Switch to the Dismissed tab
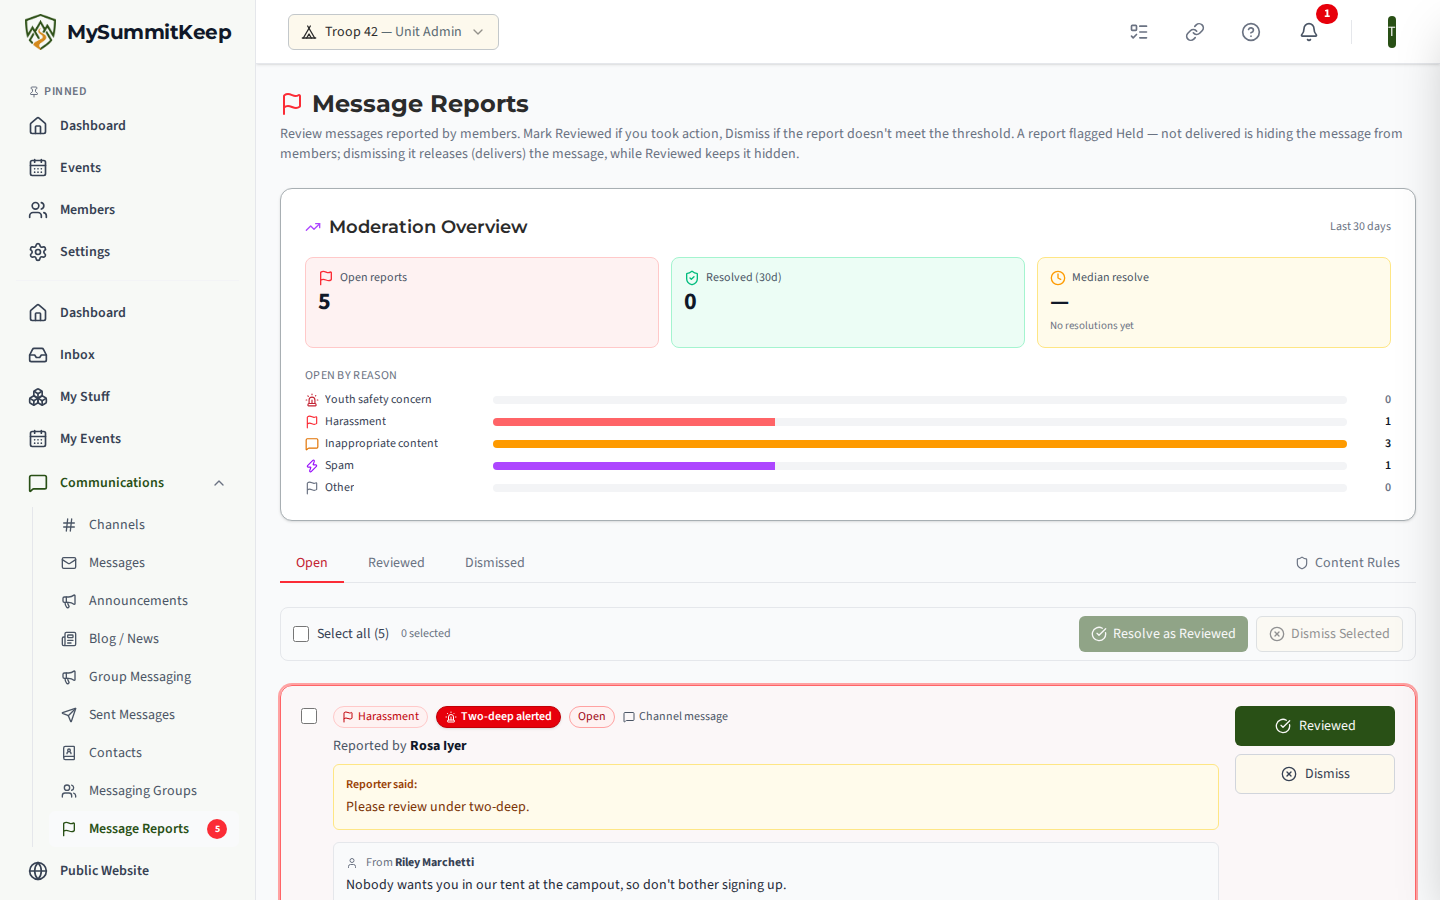The width and height of the screenshot is (1440, 900). tap(495, 563)
